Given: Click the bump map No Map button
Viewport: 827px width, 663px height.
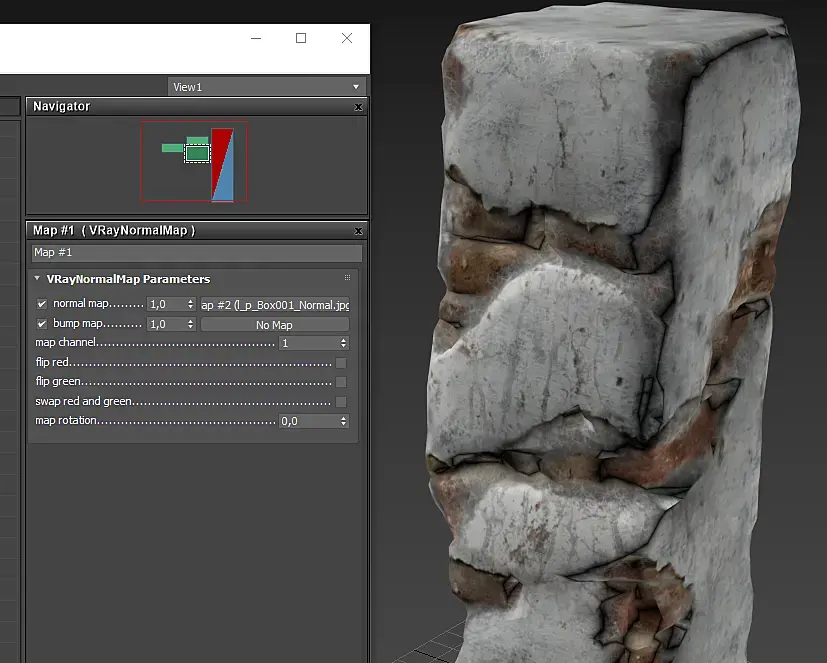Looking at the screenshot, I should pos(275,325).
